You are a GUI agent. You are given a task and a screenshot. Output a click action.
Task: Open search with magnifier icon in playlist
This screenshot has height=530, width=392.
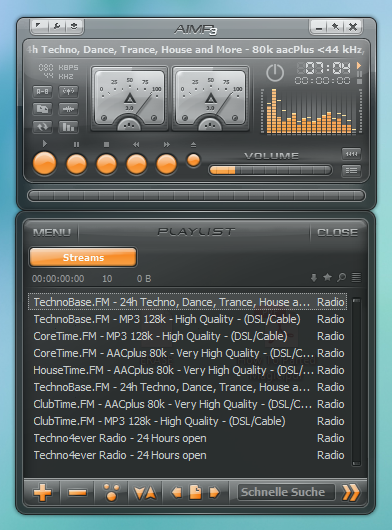click(x=342, y=278)
